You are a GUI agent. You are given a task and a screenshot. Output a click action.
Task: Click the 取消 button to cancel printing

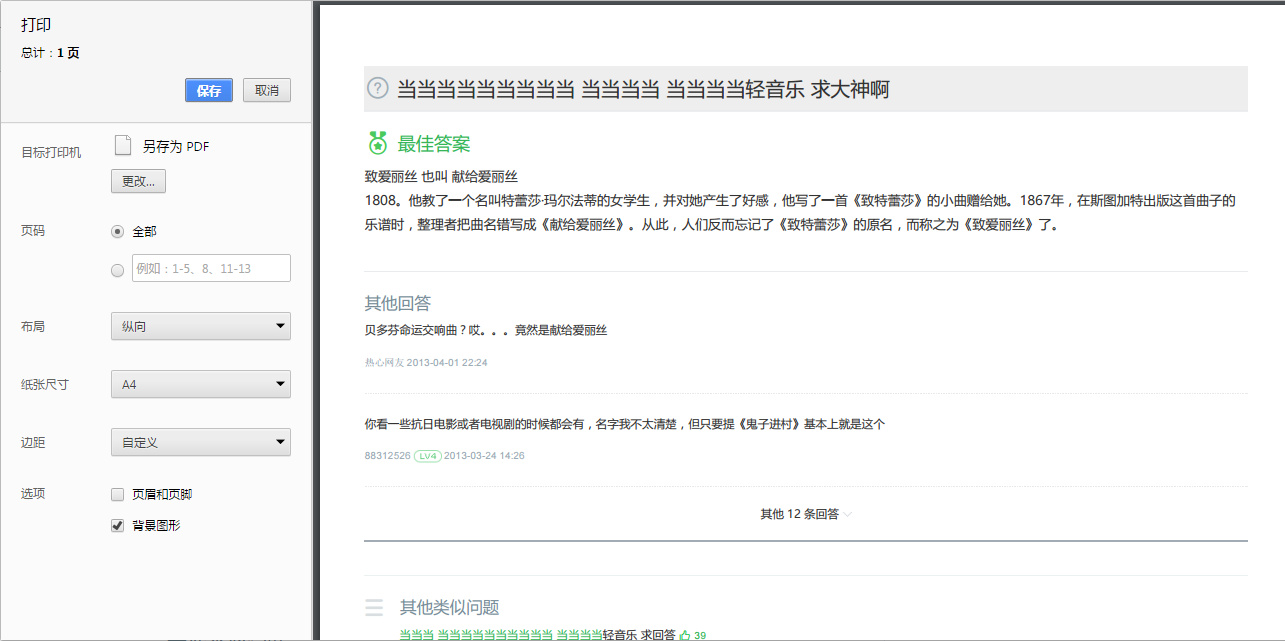(266, 90)
